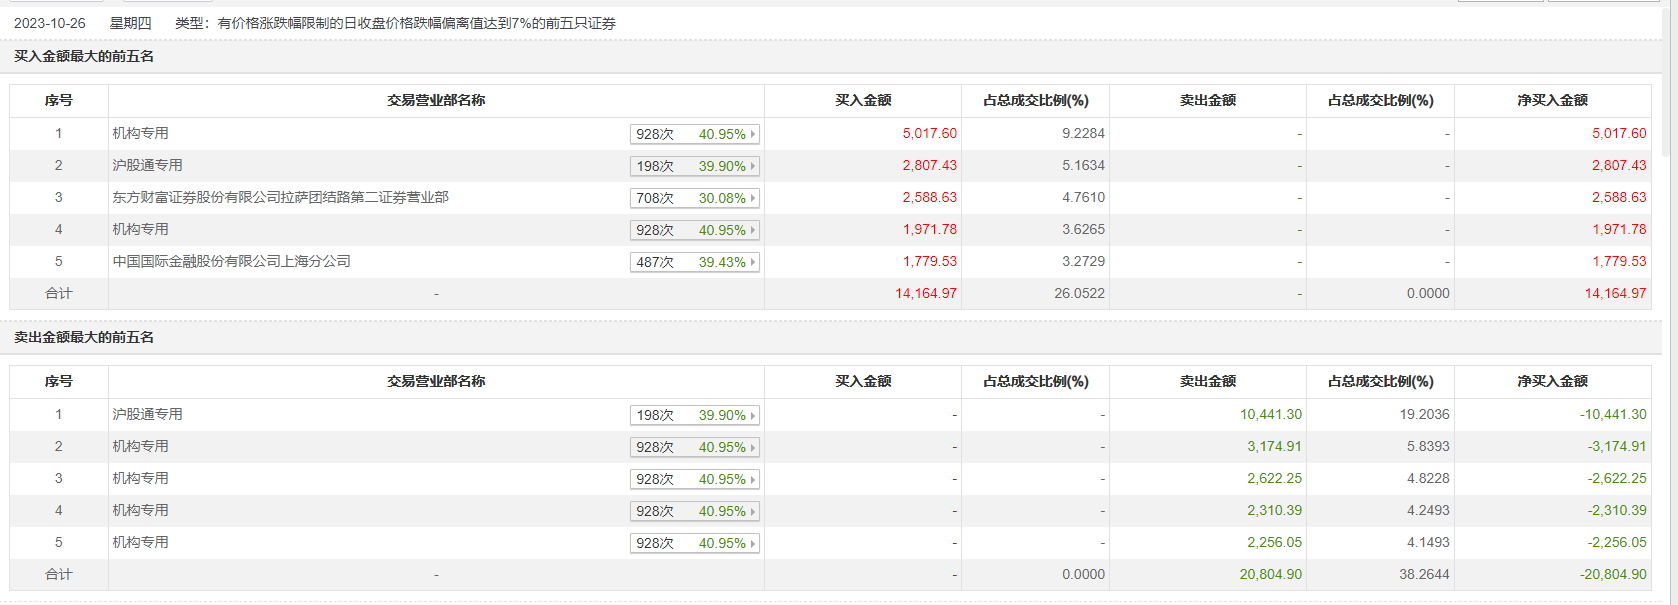Expand 928次 stats badge in buy row 1

point(695,134)
